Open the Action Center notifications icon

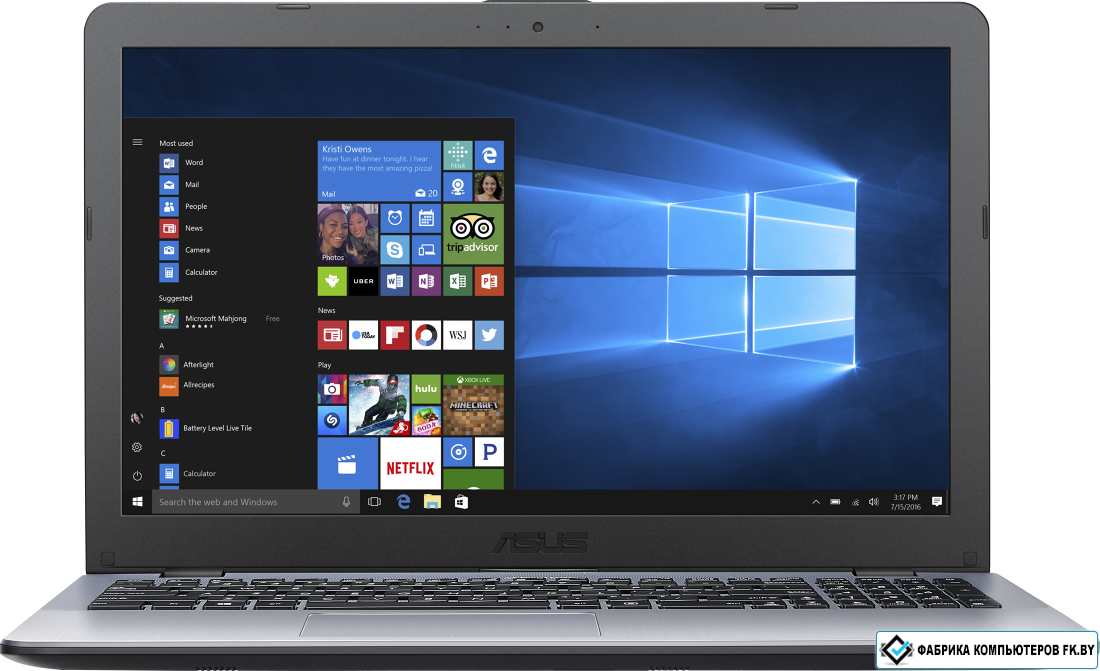tap(937, 502)
